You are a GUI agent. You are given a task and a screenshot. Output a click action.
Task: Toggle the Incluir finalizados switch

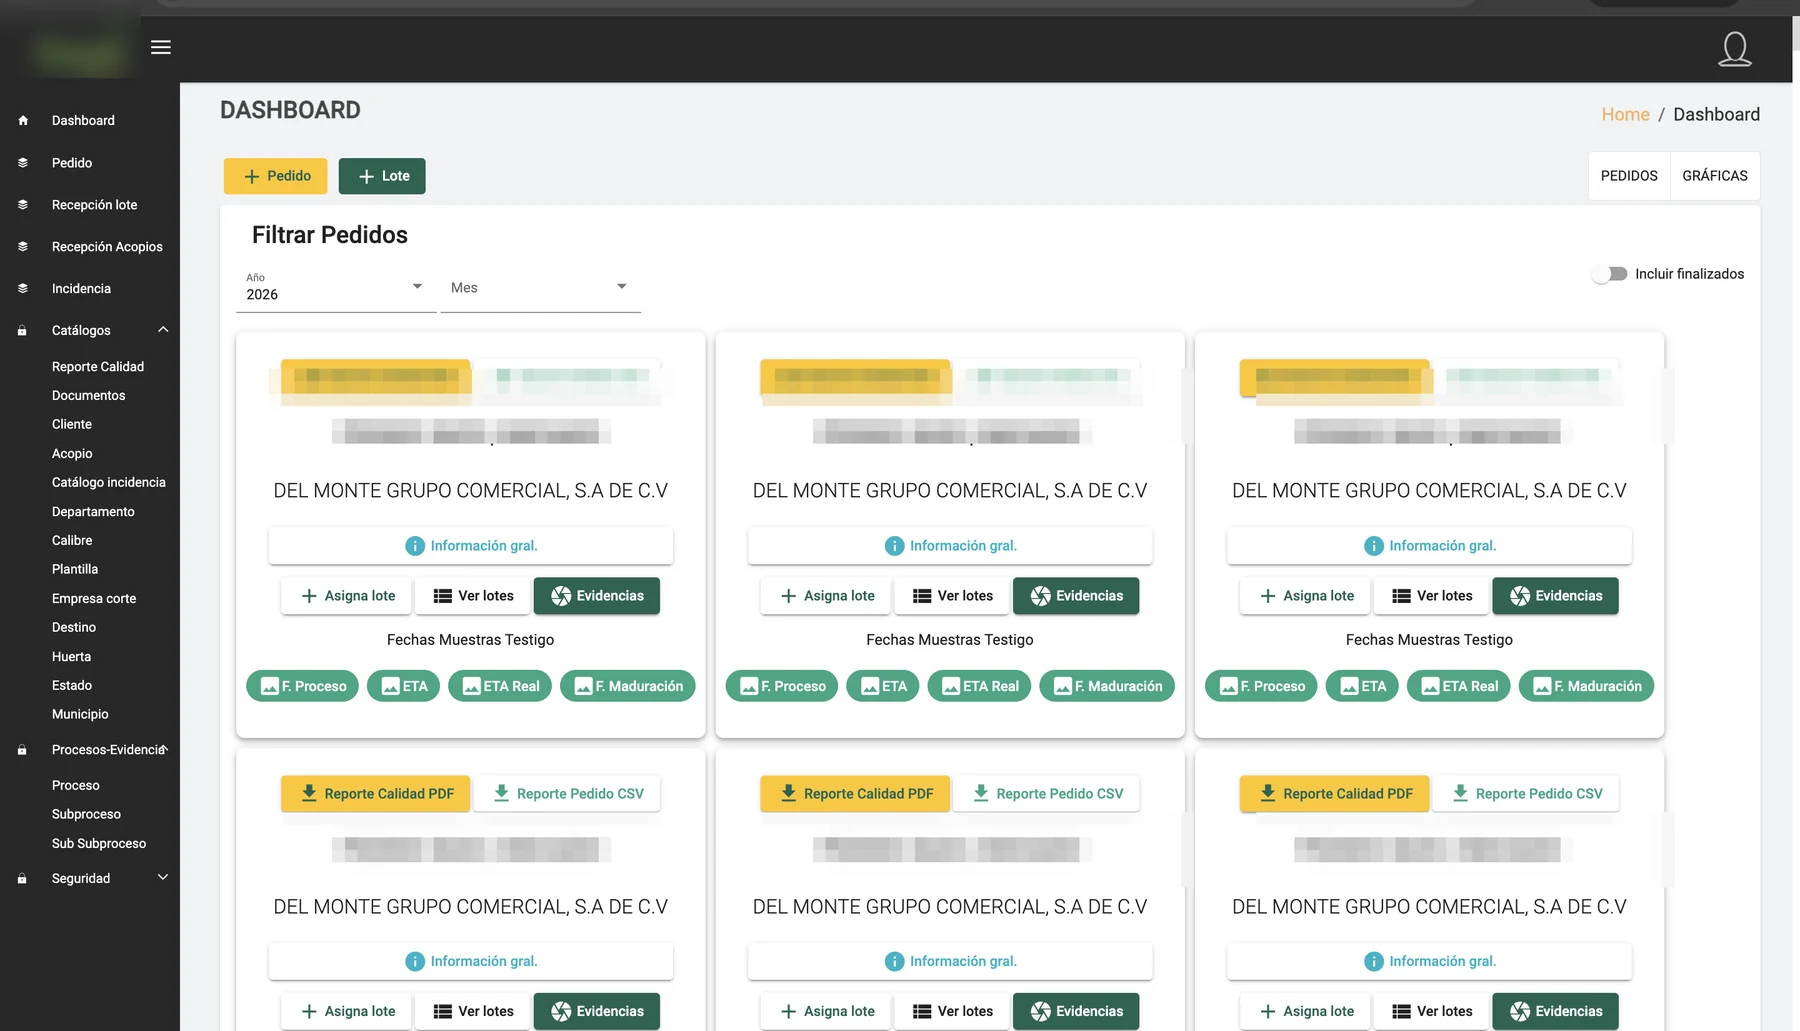[x=1610, y=274]
